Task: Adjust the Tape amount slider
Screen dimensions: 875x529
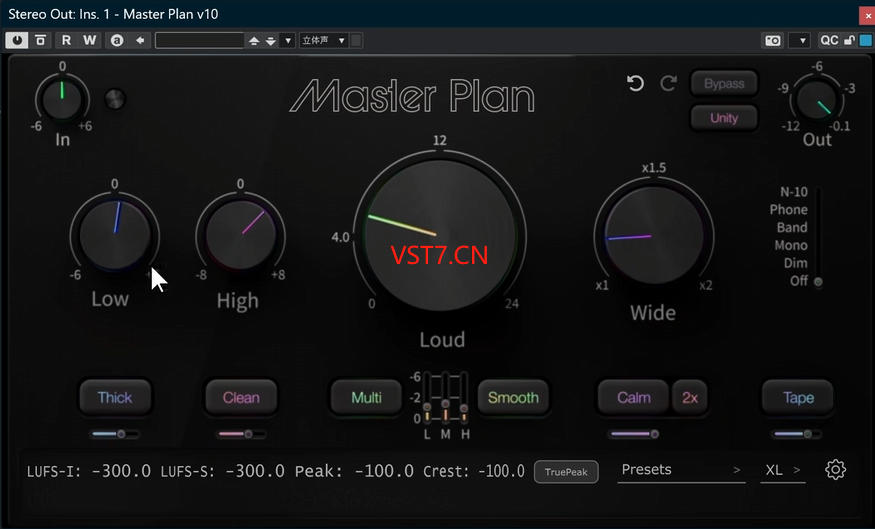Action: point(797,434)
